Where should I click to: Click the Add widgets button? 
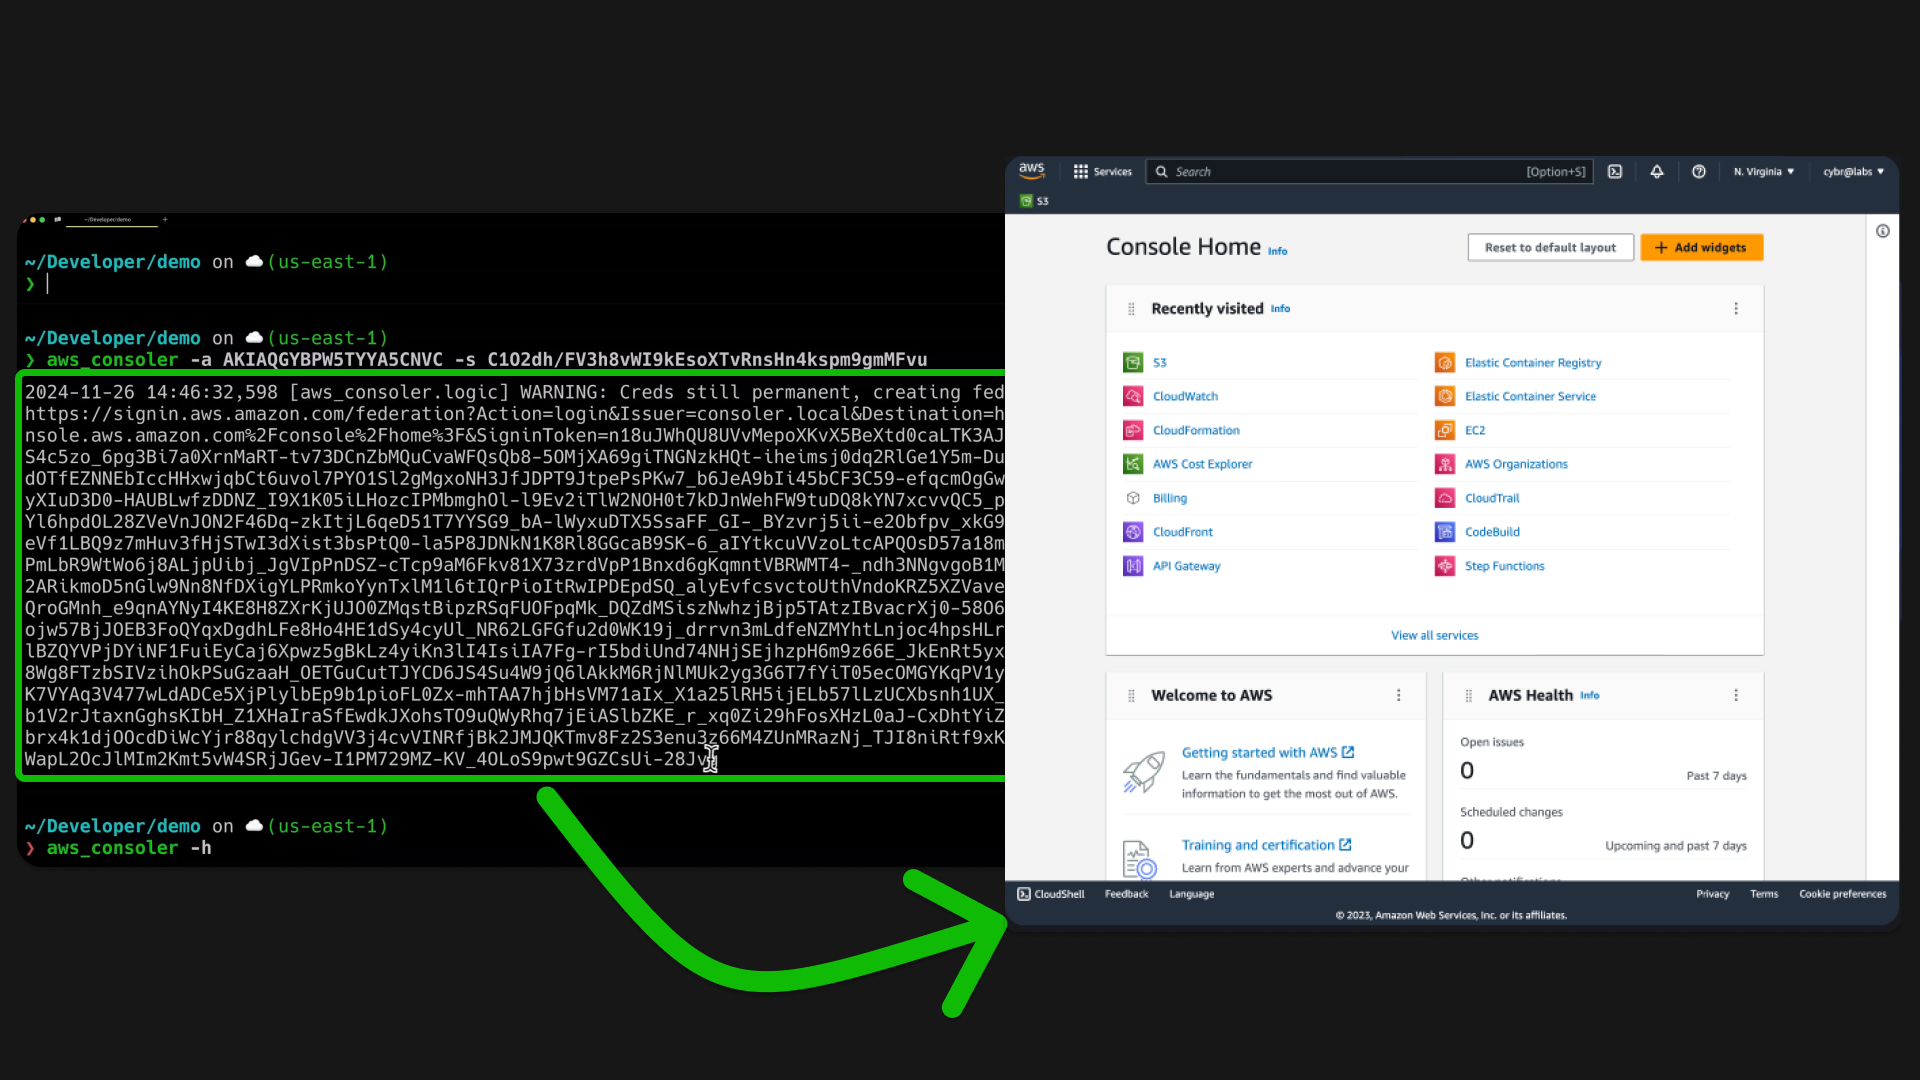pyautogui.click(x=1701, y=248)
